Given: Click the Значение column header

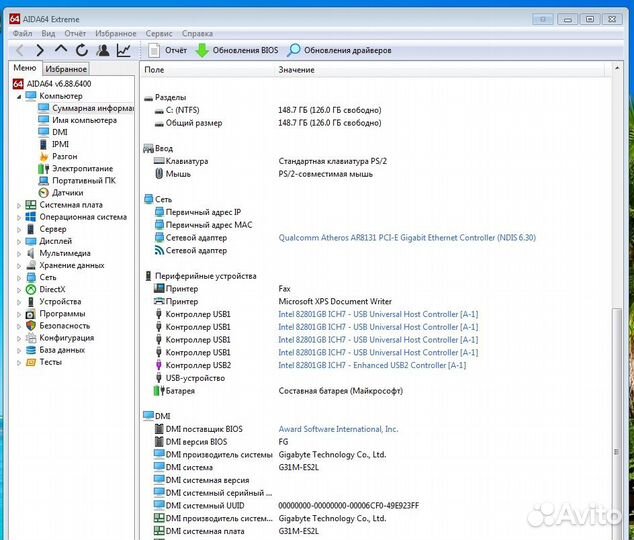Looking at the screenshot, I should [296, 70].
